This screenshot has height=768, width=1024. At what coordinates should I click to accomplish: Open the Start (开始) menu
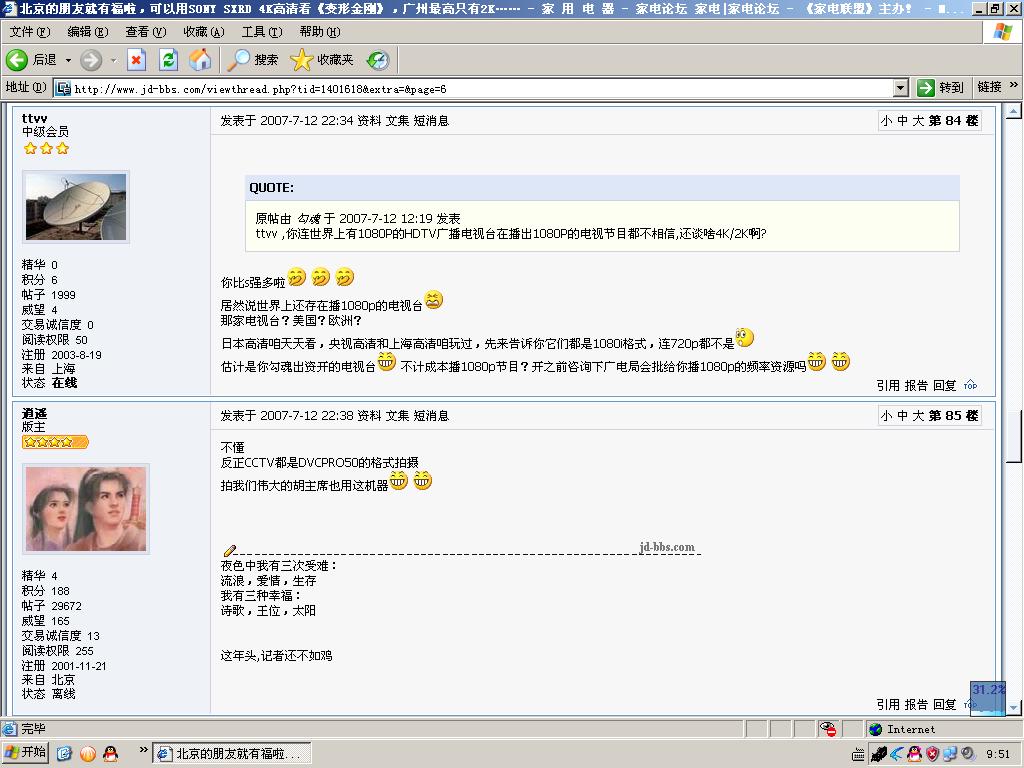pyautogui.click(x=25, y=753)
